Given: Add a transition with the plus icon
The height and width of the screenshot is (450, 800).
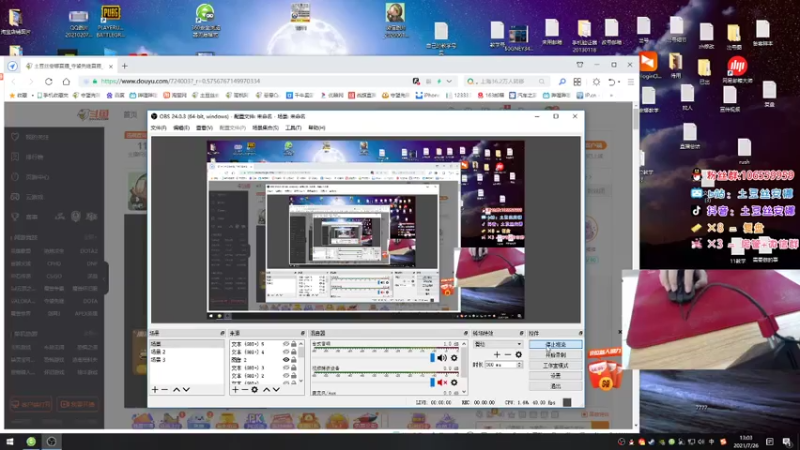Looking at the screenshot, I should point(497,355).
